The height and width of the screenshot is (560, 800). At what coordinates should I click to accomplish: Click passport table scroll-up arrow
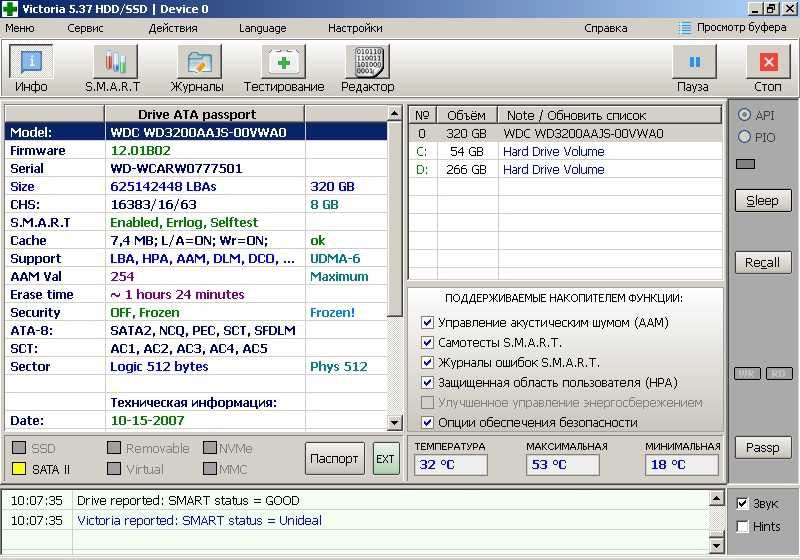click(394, 113)
